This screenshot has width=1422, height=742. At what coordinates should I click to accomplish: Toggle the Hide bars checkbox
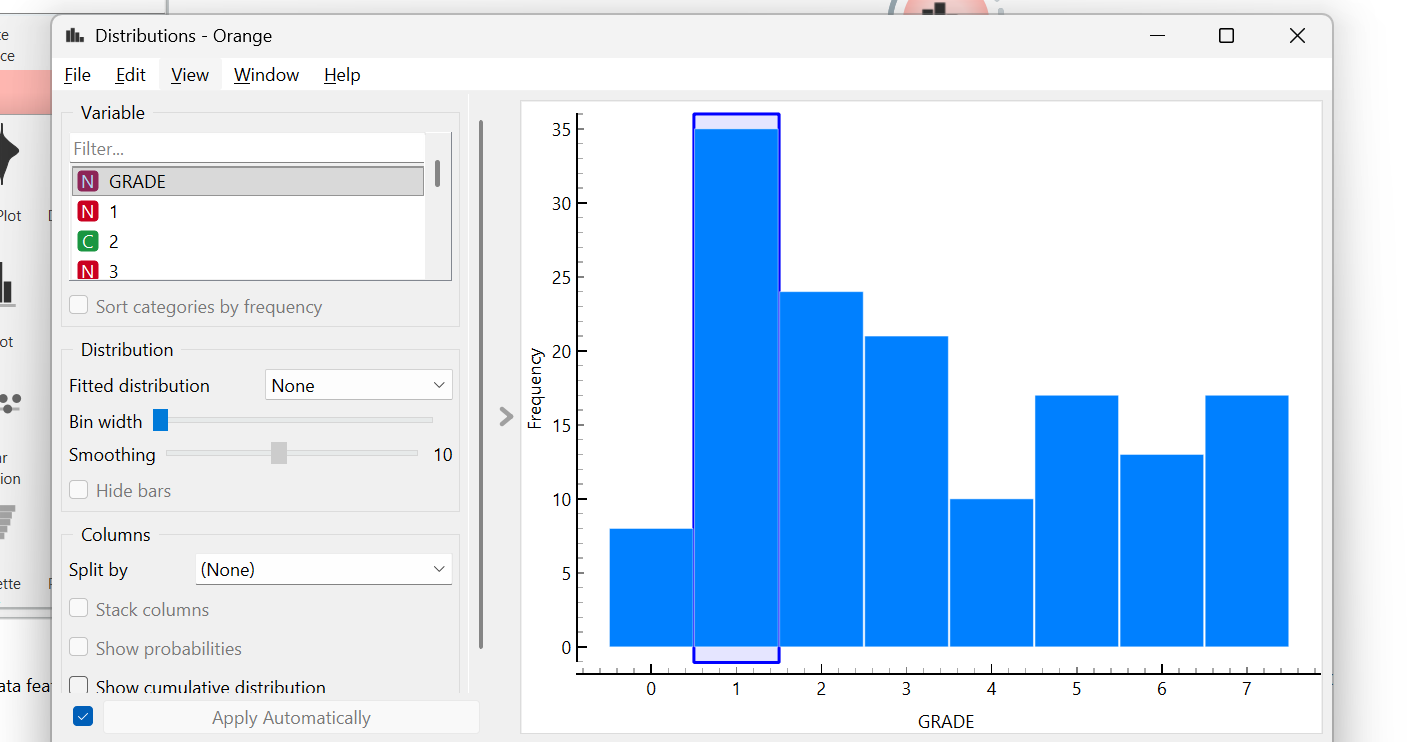tap(80, 490)
